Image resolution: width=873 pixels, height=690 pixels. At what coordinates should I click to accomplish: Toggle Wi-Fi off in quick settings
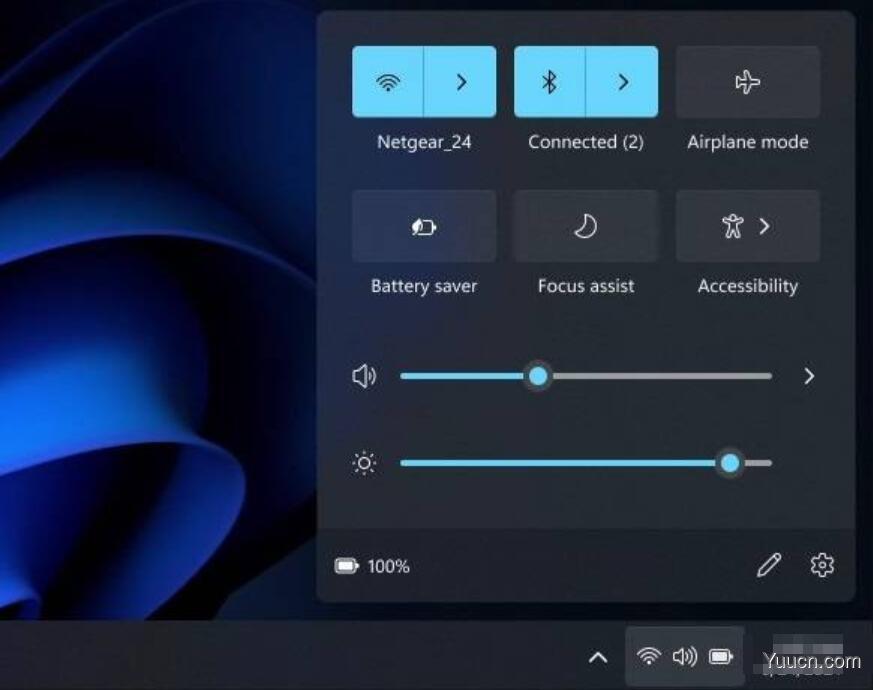[x=388, y=82]
